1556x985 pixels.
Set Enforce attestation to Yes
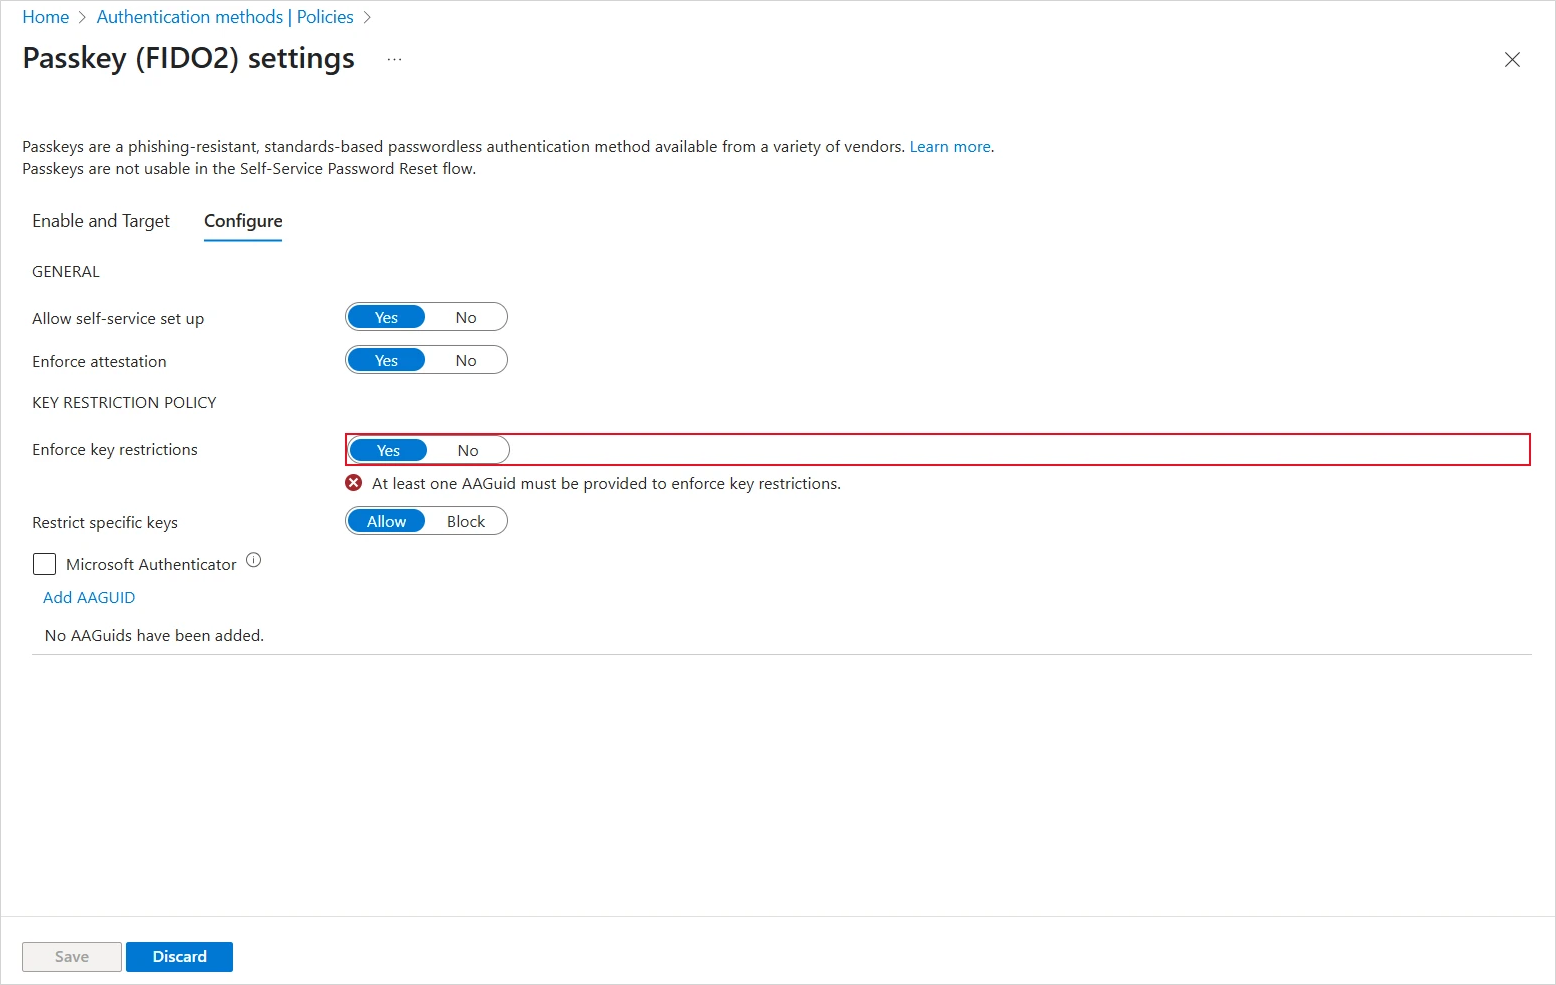tap(387, 361)
